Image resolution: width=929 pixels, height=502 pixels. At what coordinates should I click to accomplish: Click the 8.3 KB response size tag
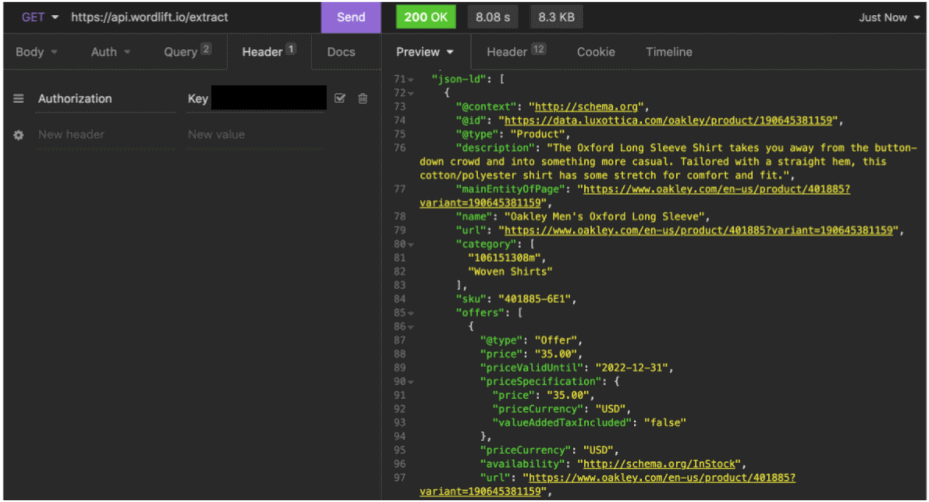[556, 17]
